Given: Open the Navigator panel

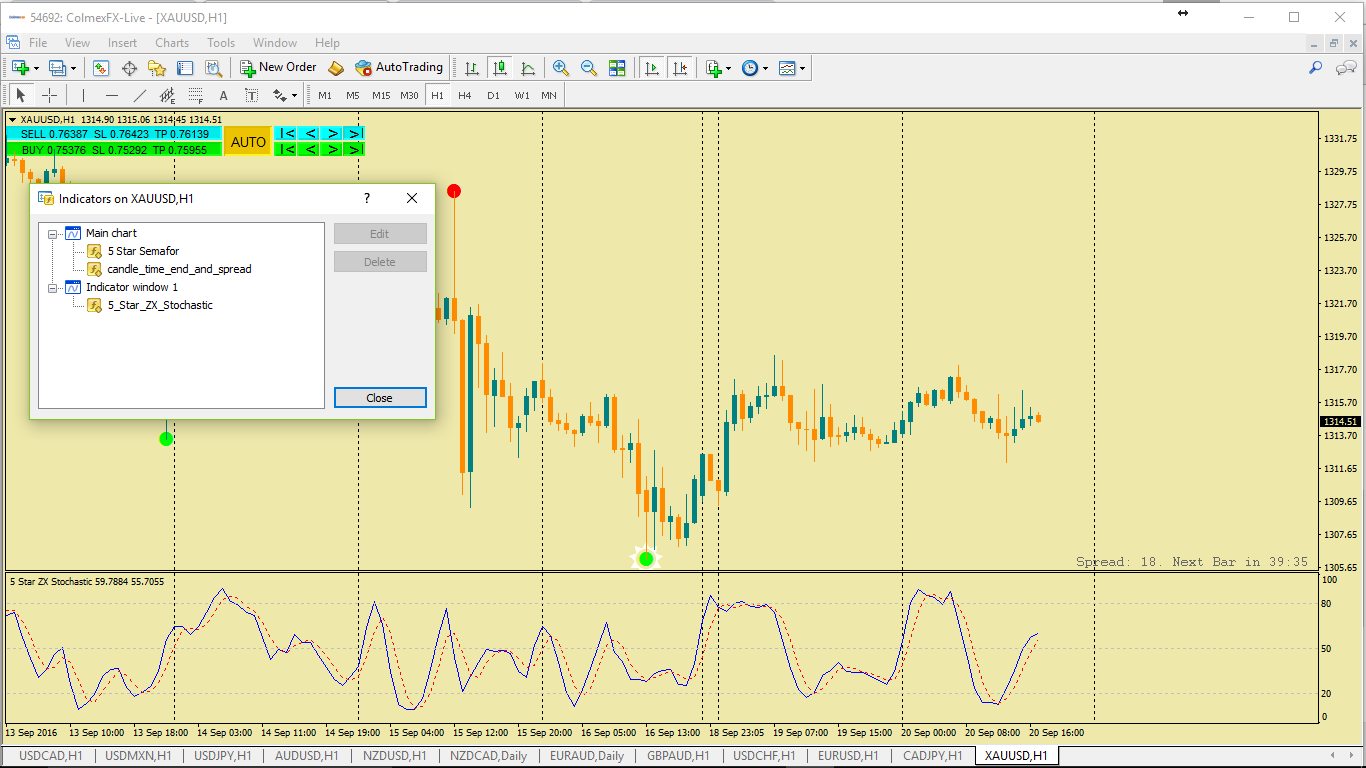Looking at the screenshot, I should coord(157,68).
